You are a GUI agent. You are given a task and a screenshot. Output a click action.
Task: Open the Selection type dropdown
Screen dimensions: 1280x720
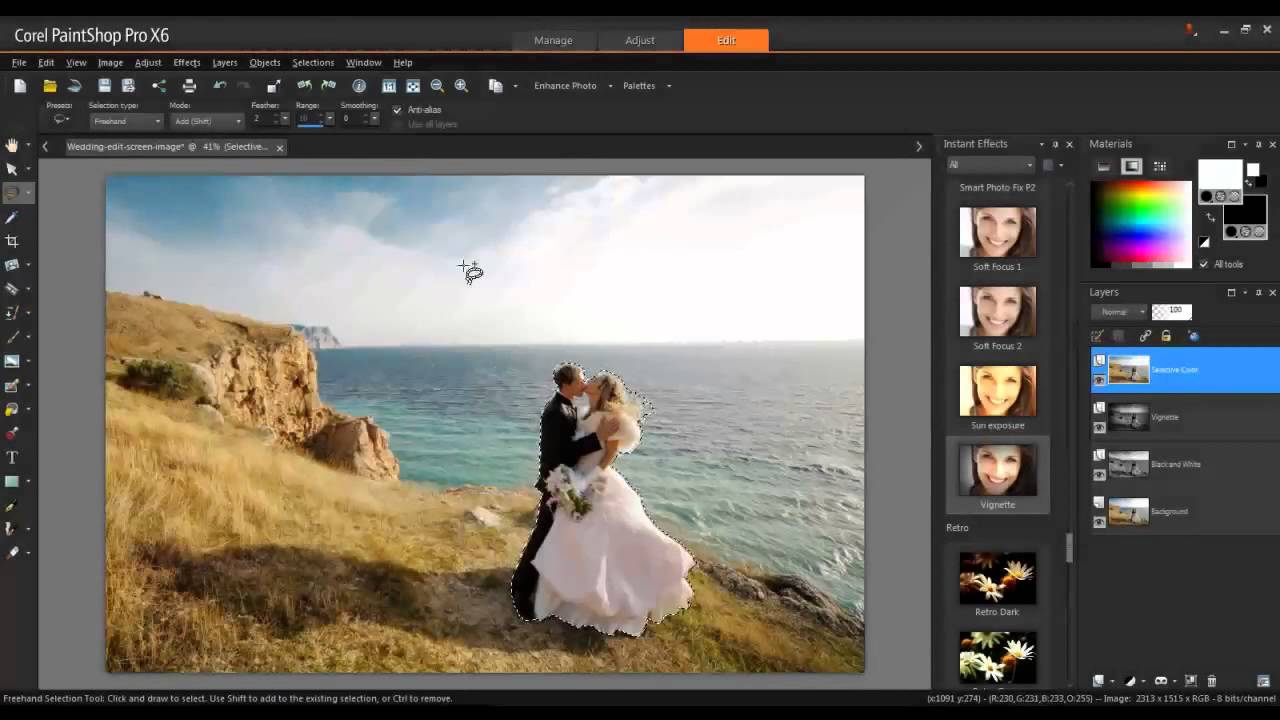pos(126,121)
